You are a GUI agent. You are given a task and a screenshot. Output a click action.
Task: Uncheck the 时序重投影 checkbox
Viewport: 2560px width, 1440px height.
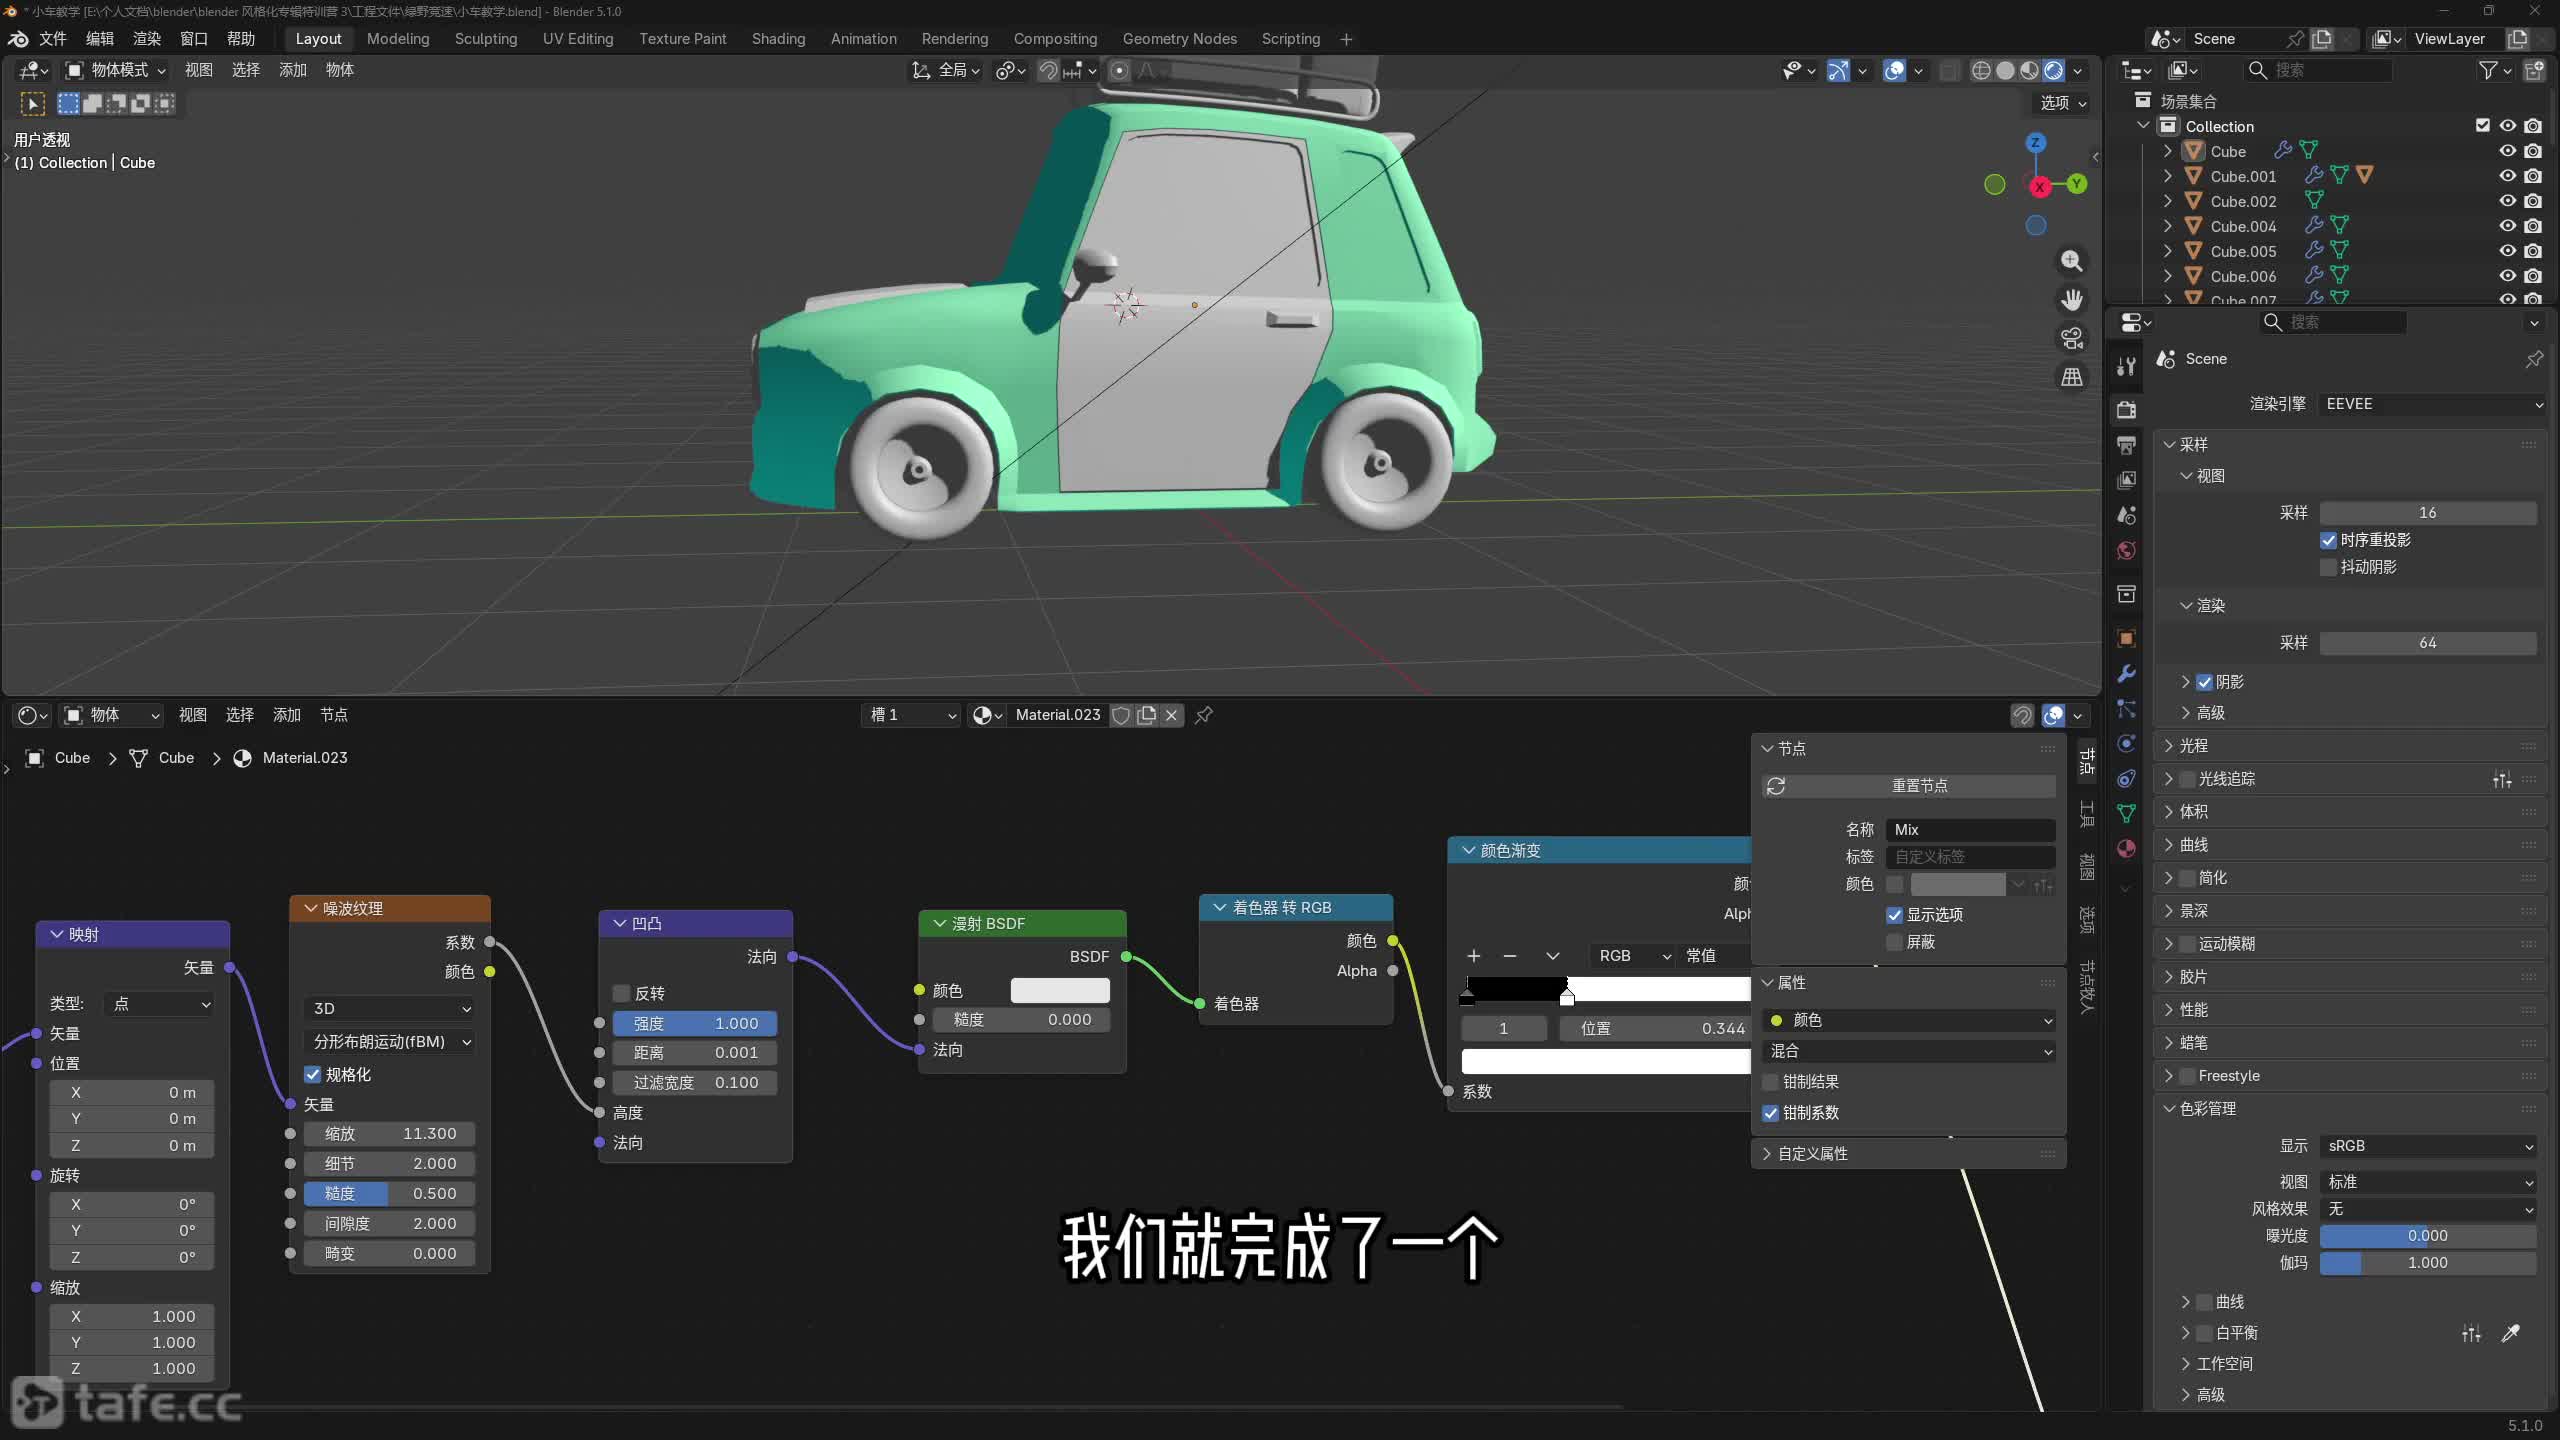2329,540
